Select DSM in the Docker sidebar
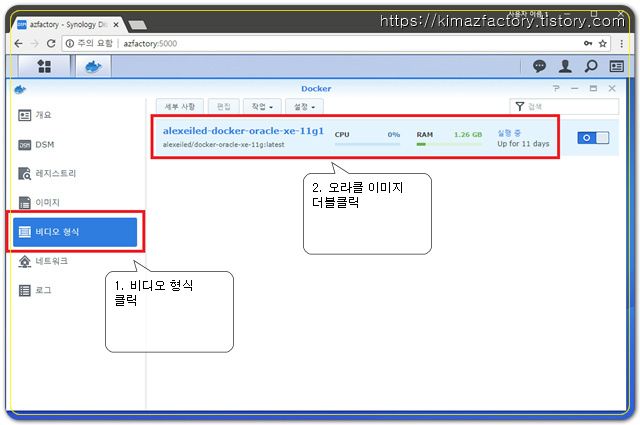Screen dimensions: 640x425 point(76,145)
